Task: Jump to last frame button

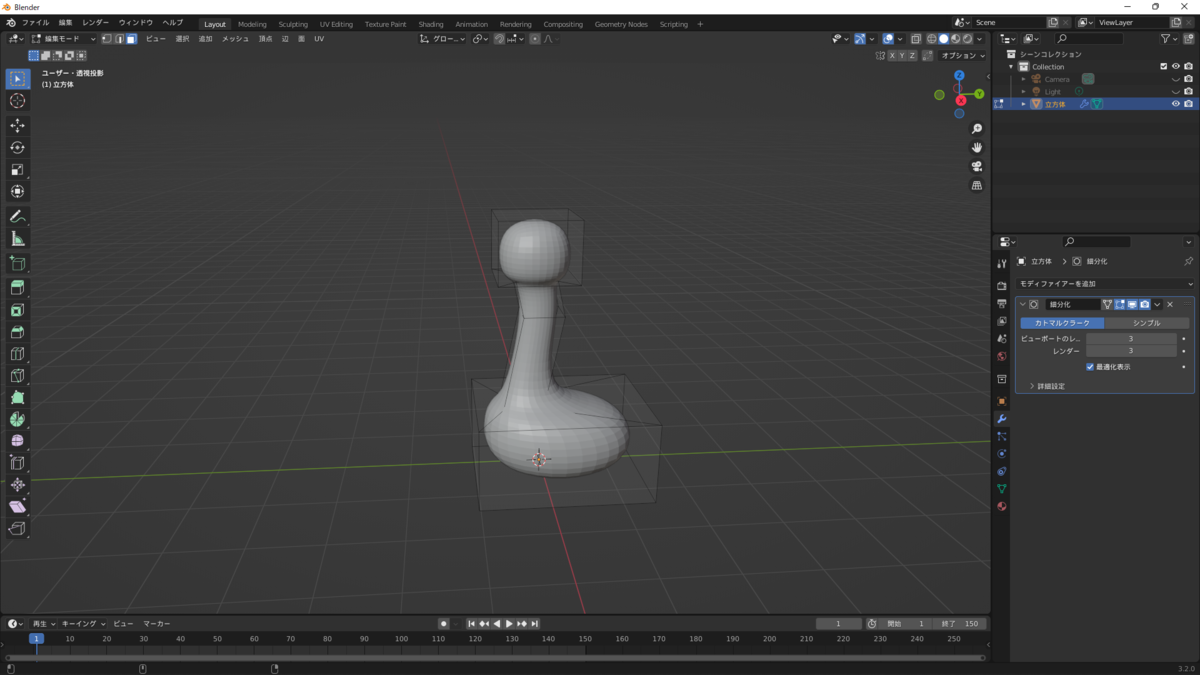Action: [535, 624]
